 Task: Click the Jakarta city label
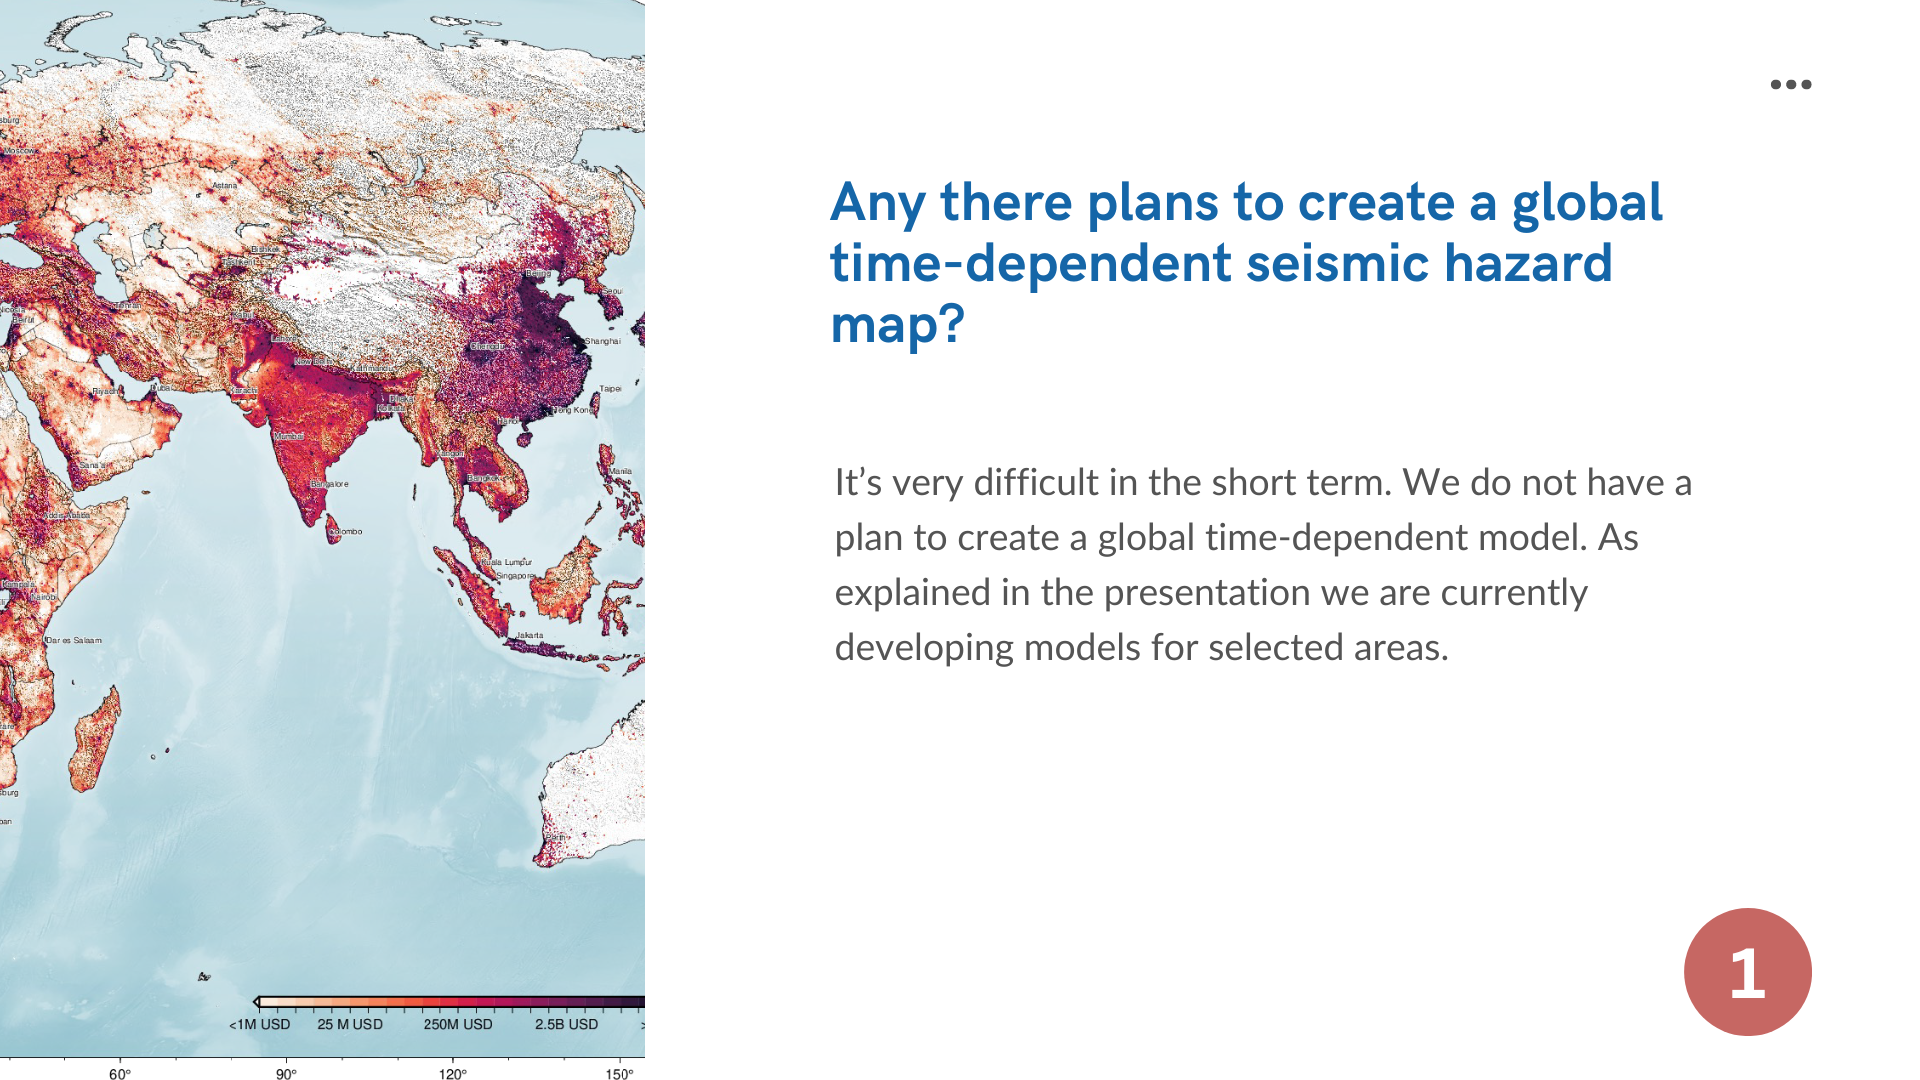pyautogui.click(x=530, y=635)
